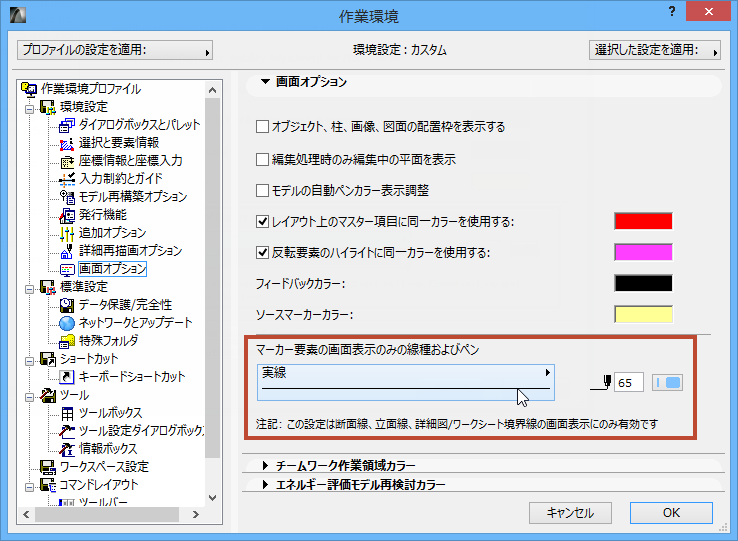Click the 座標情報と座標入力 icon
738x541 pixels.
(x=67, y=161)
